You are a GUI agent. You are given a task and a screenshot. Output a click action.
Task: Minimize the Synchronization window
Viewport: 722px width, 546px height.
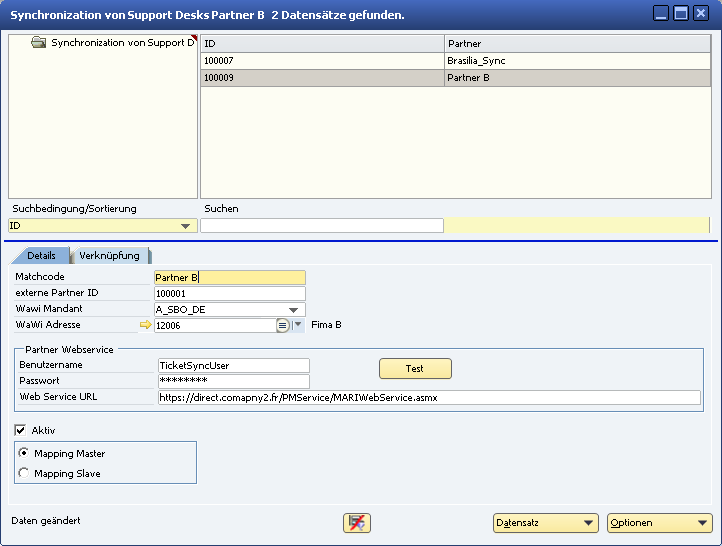point(661,14)
